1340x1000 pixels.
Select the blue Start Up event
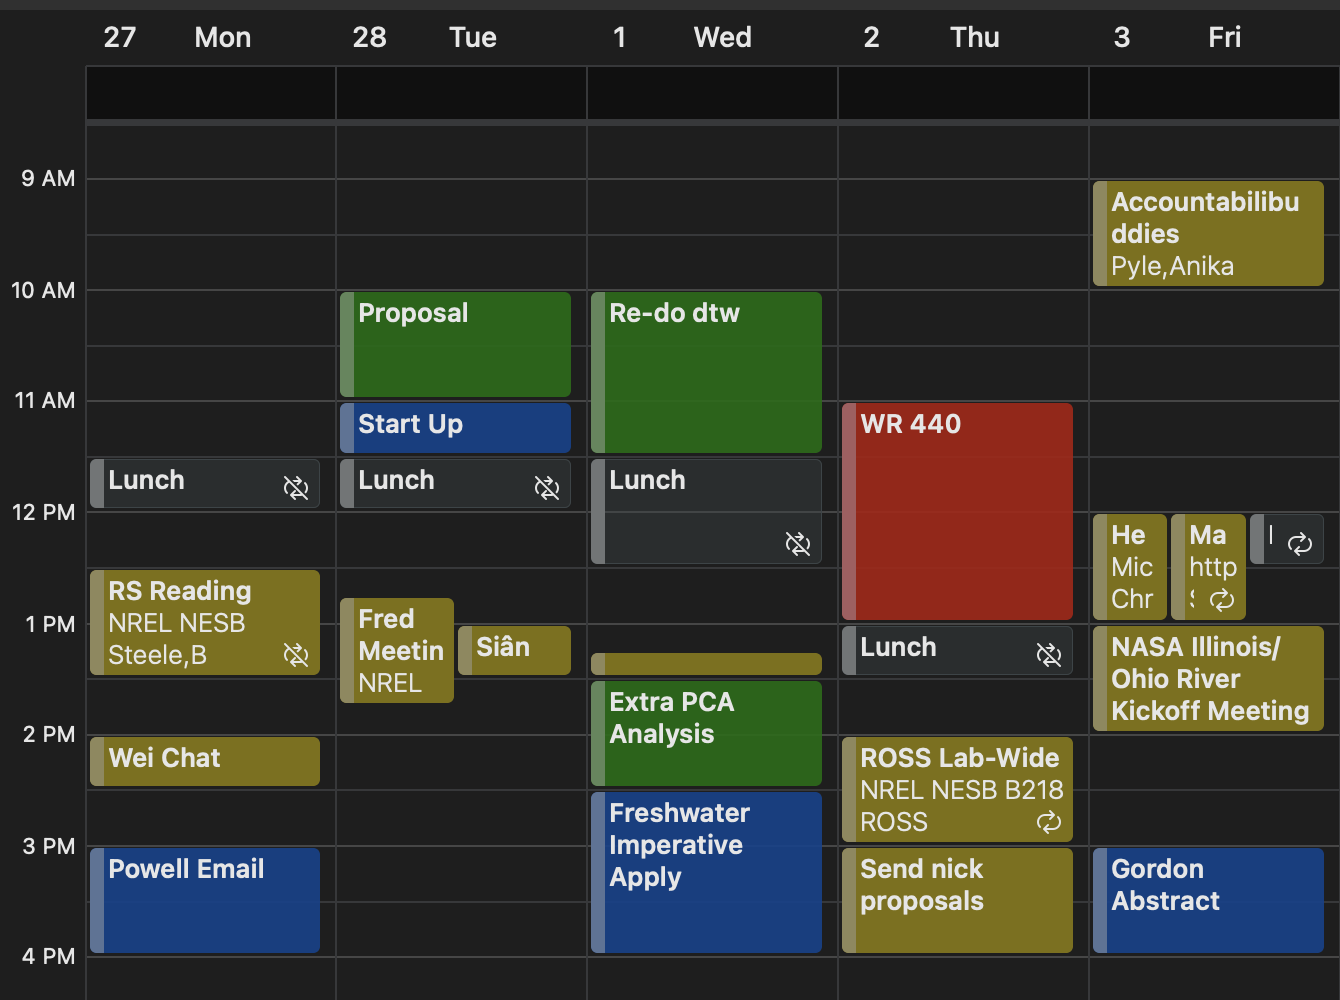click(x=455, y=428)
